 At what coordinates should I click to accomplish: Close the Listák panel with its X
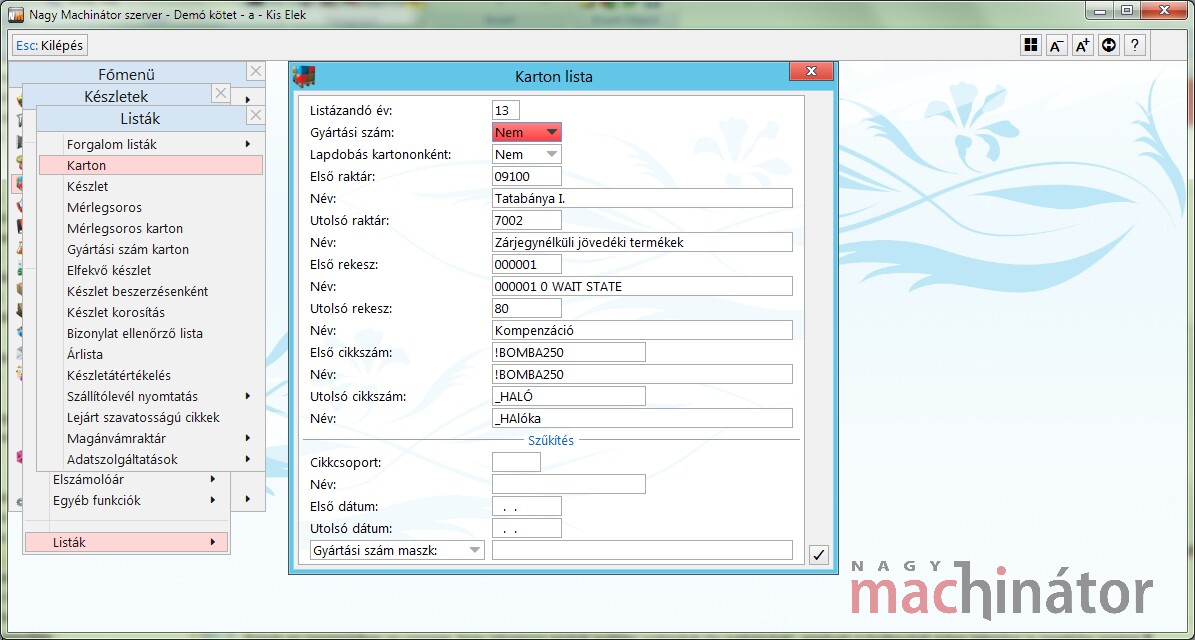(256, 115)
